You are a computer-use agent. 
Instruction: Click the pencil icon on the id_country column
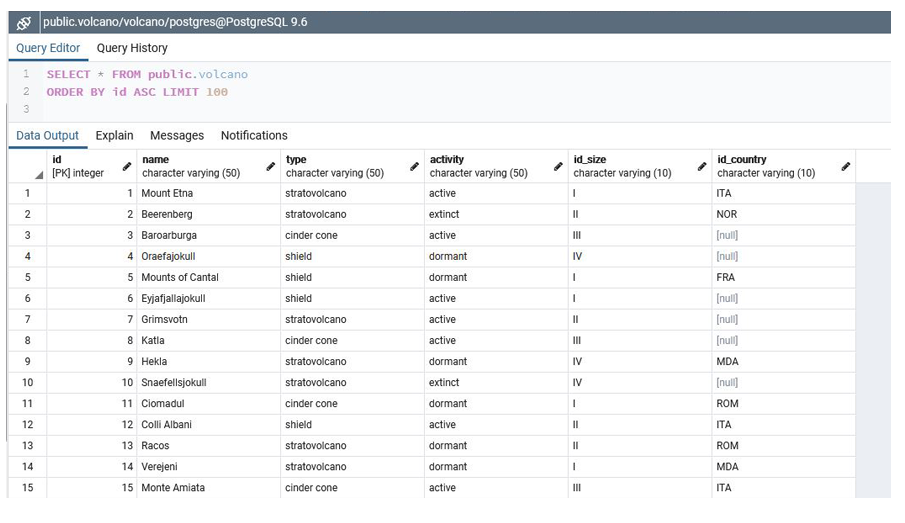pos(846,166)
